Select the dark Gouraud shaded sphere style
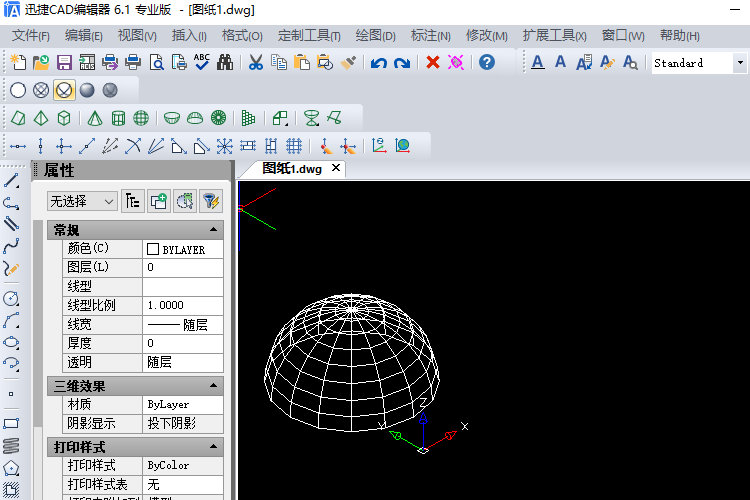Viewport: 750px width, 500px height. (x=110, y=90)
